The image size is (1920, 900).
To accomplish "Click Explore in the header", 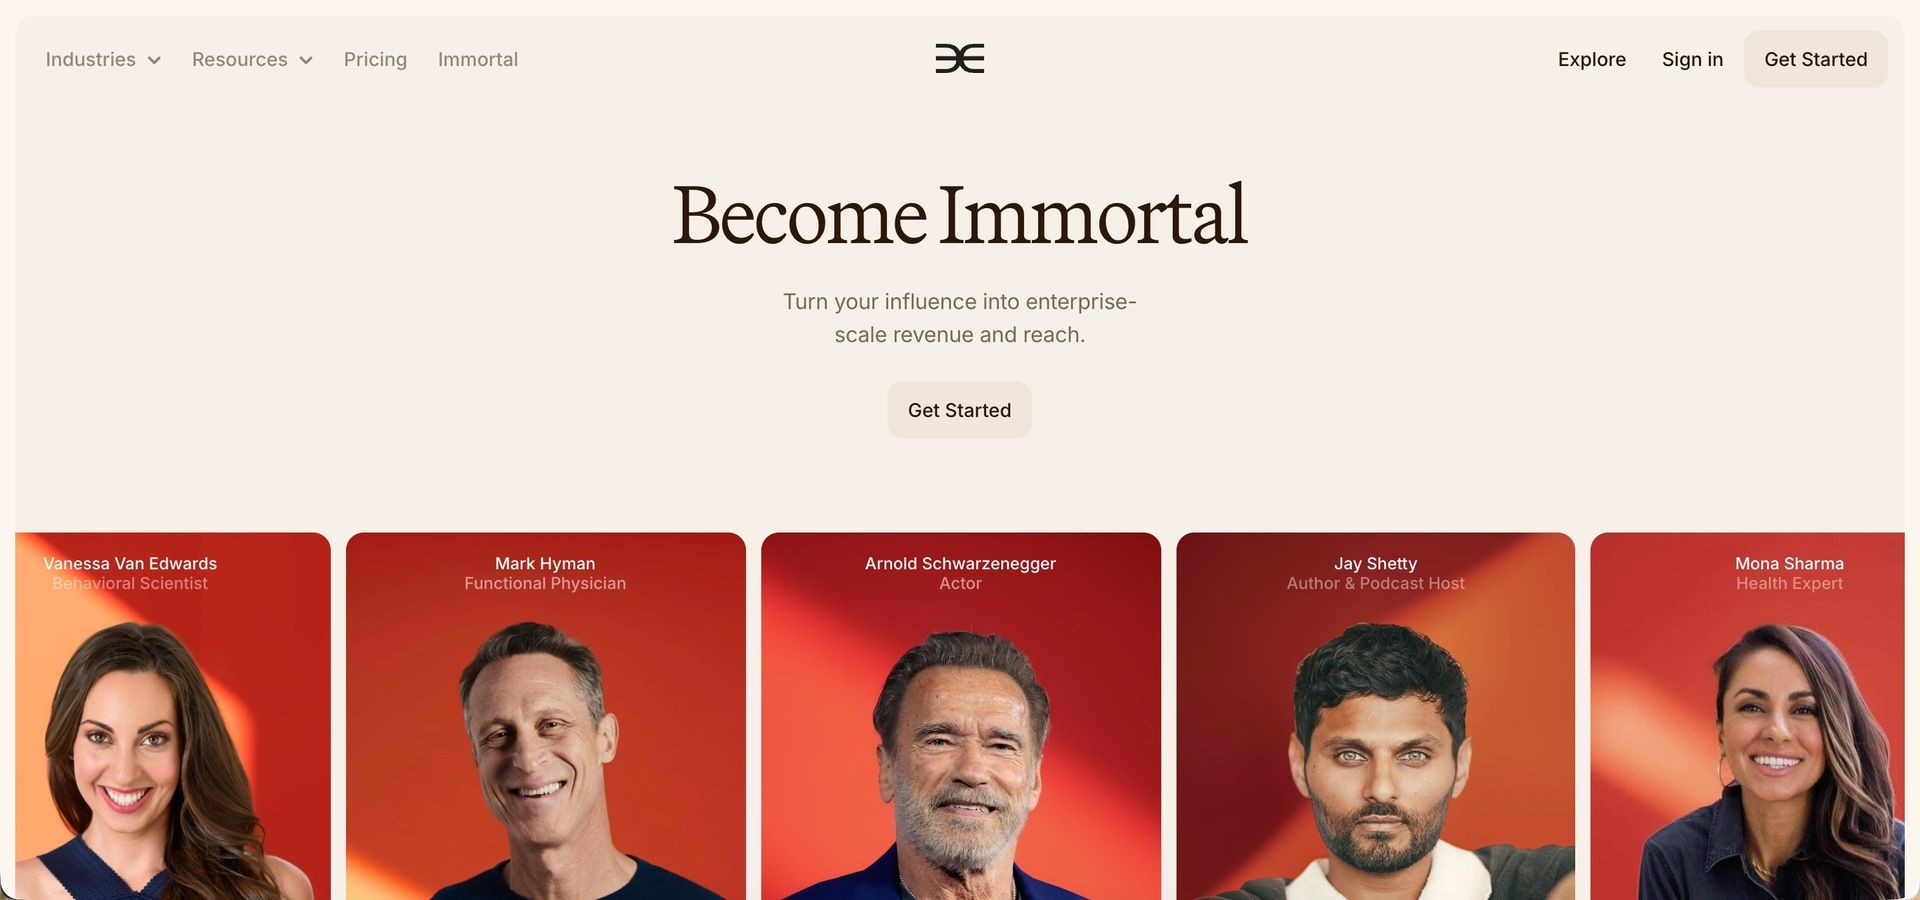I will [1591, 59].
